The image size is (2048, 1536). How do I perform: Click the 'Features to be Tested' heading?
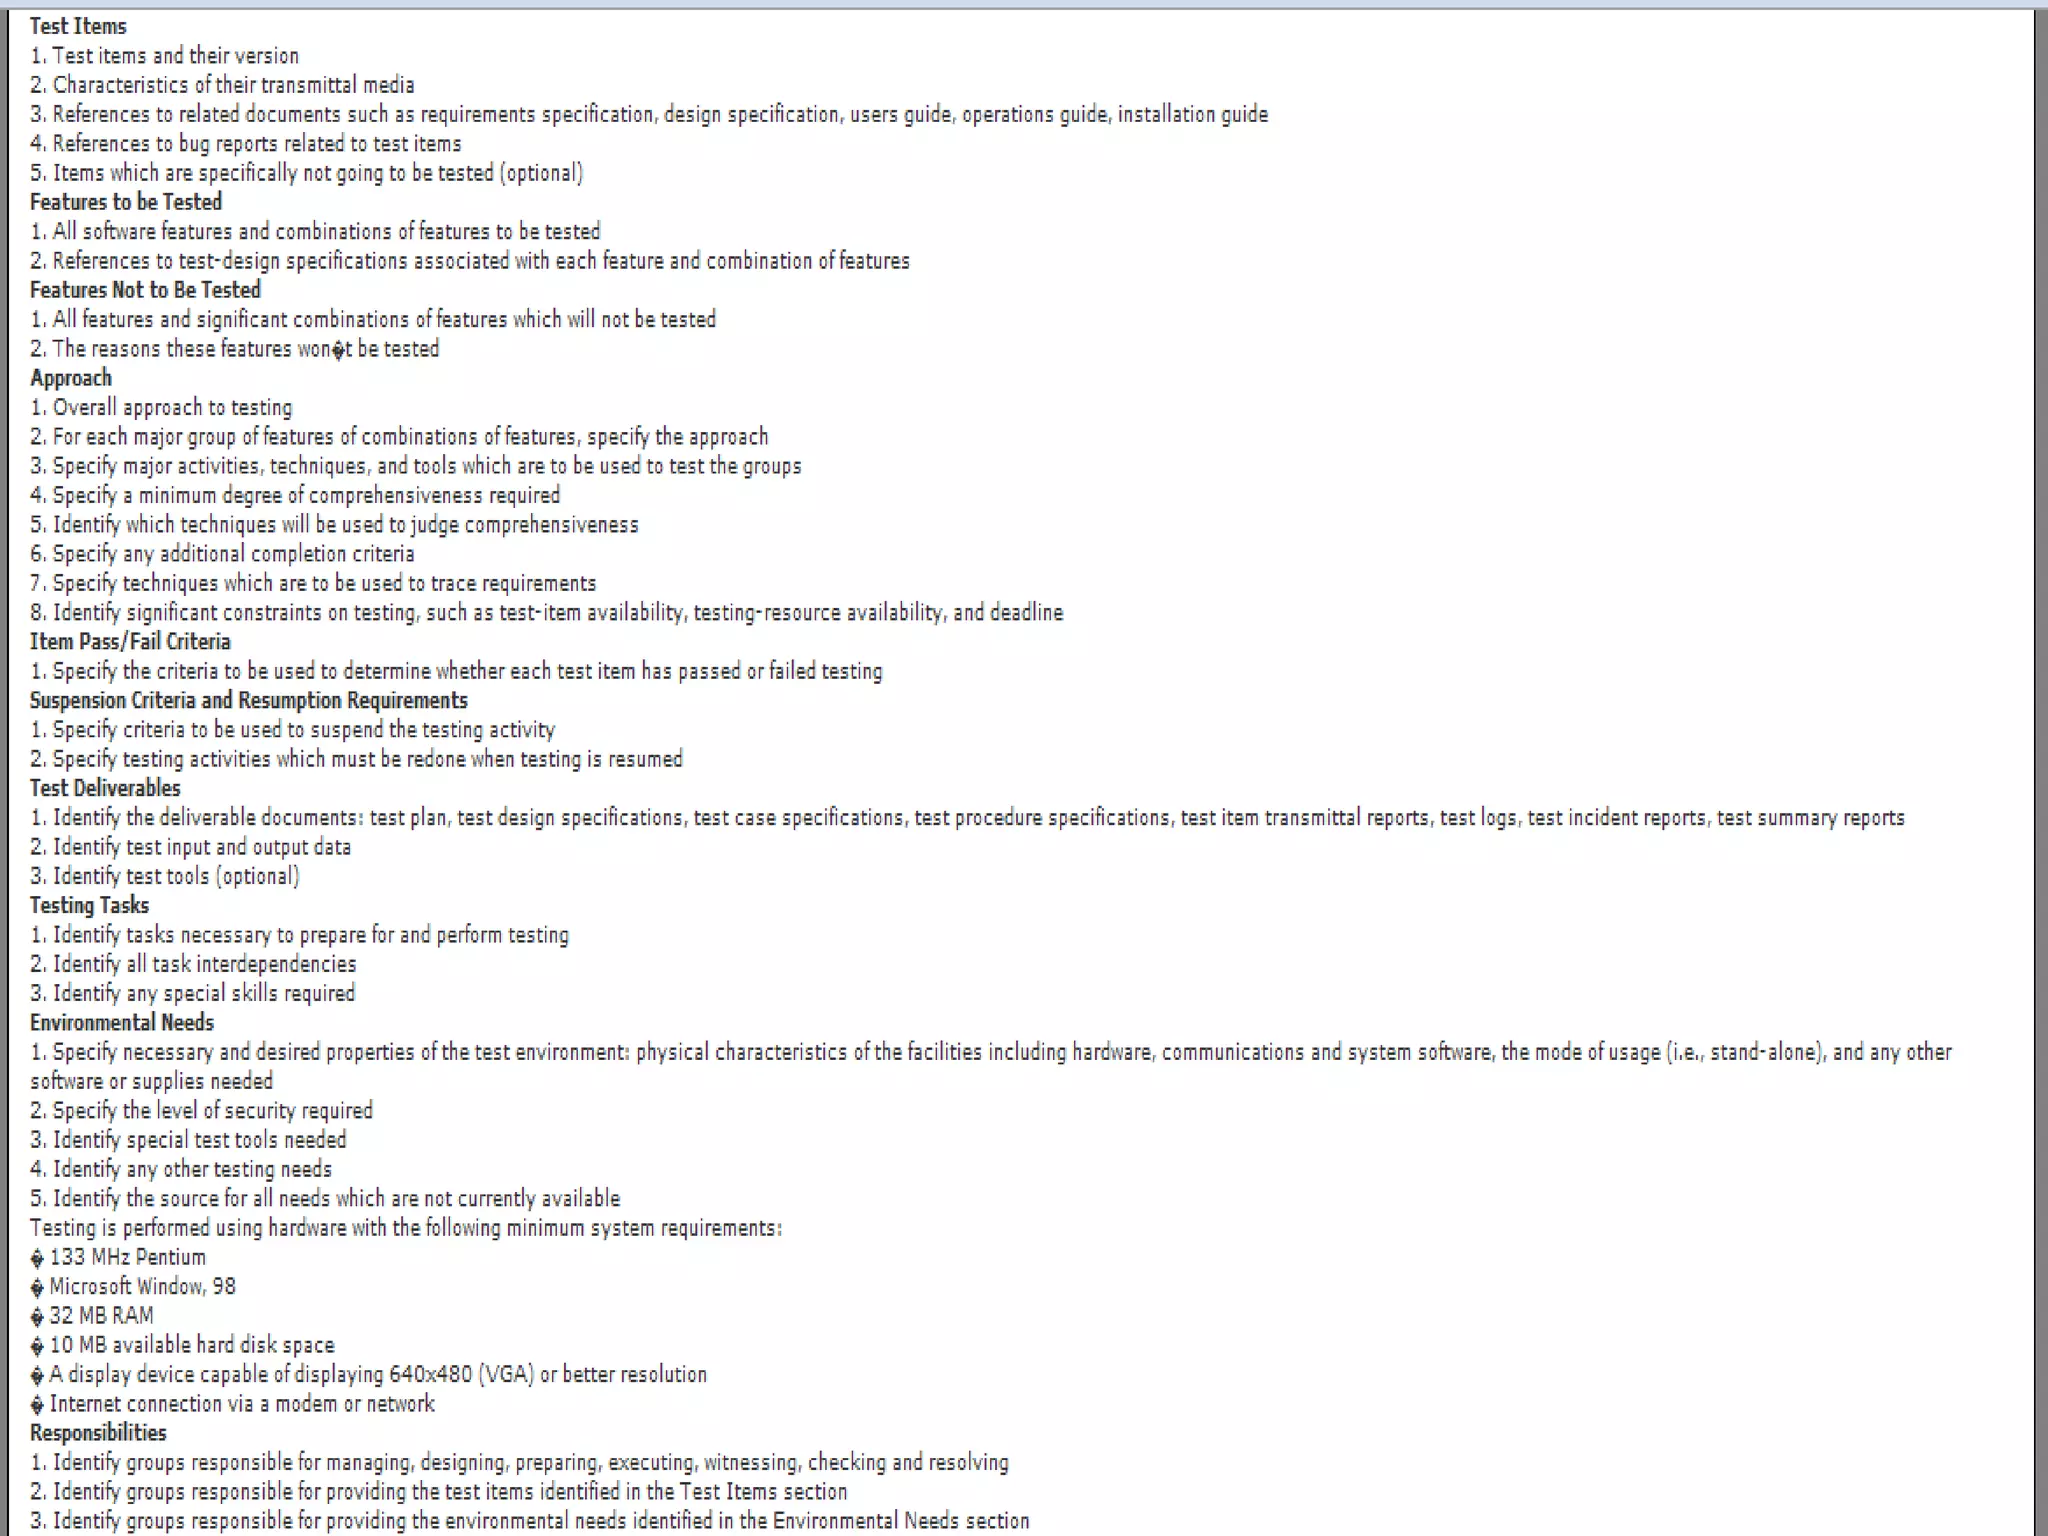126,202
